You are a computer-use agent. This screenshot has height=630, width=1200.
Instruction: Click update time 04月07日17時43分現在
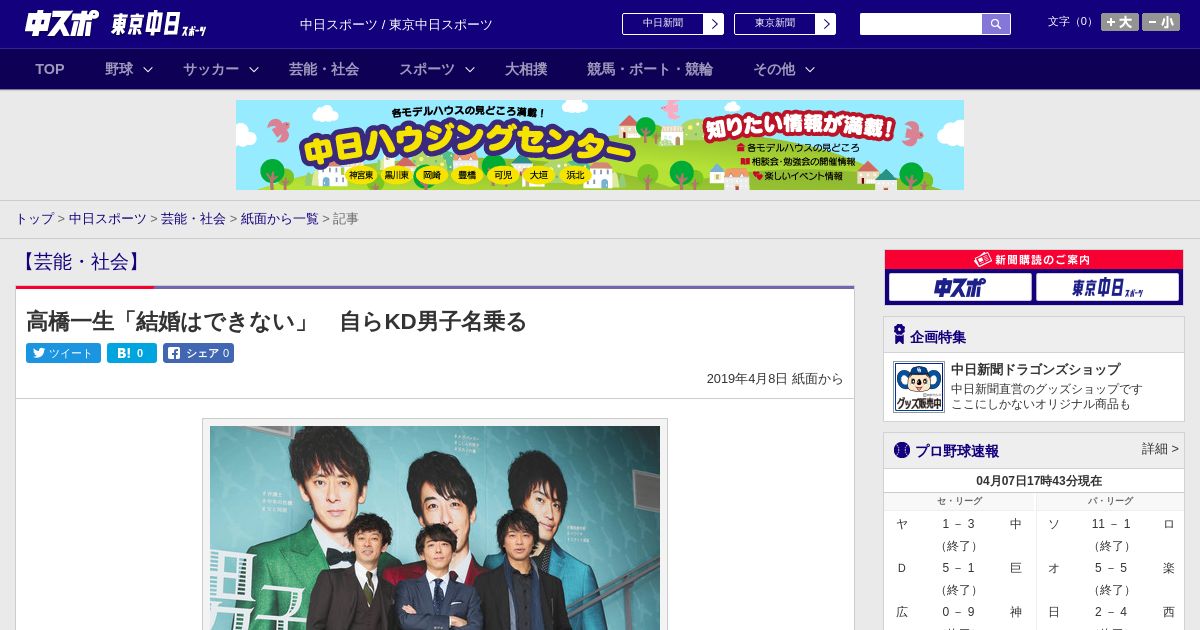(x=1039, y=481)
